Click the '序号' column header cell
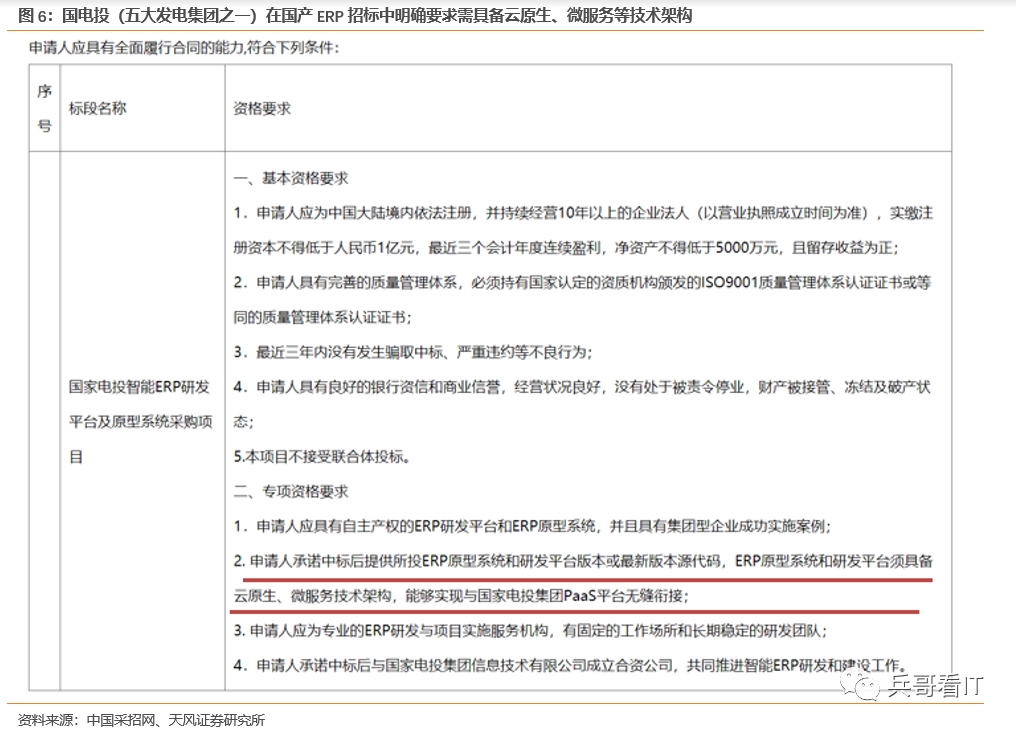 point(45,108)
